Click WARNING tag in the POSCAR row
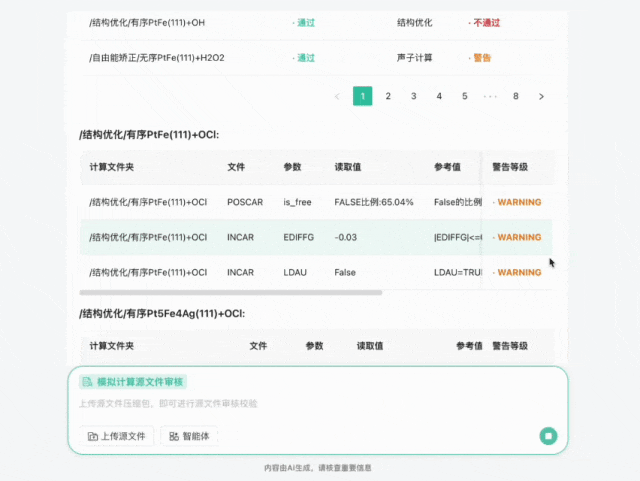Image resolution: width=640 pixels, height=481 pixels. (x=518, y=202)
